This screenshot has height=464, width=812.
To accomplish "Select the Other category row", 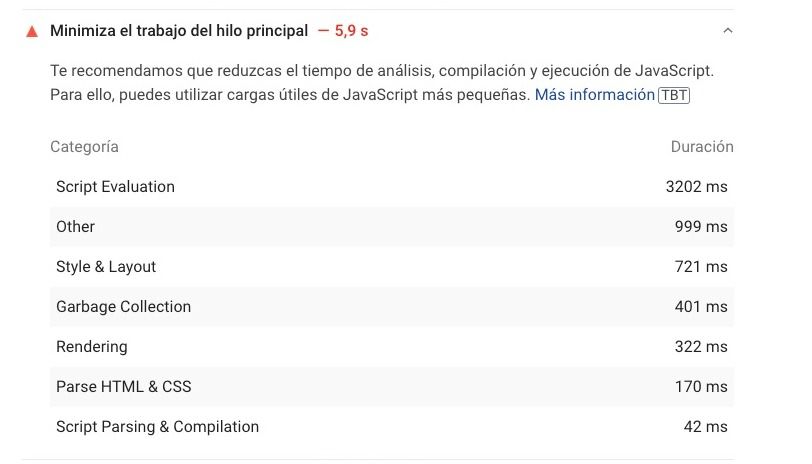I will click(392, 226).
